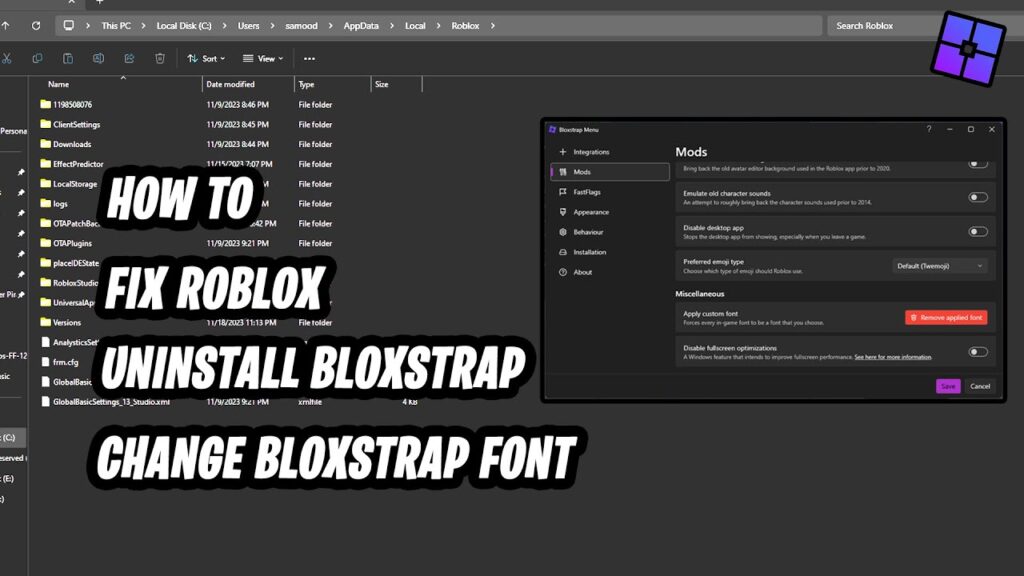Open Installation page in Bloxstrap sidebar
Screen dimensions: 1024x576
[x=611, y=252]
